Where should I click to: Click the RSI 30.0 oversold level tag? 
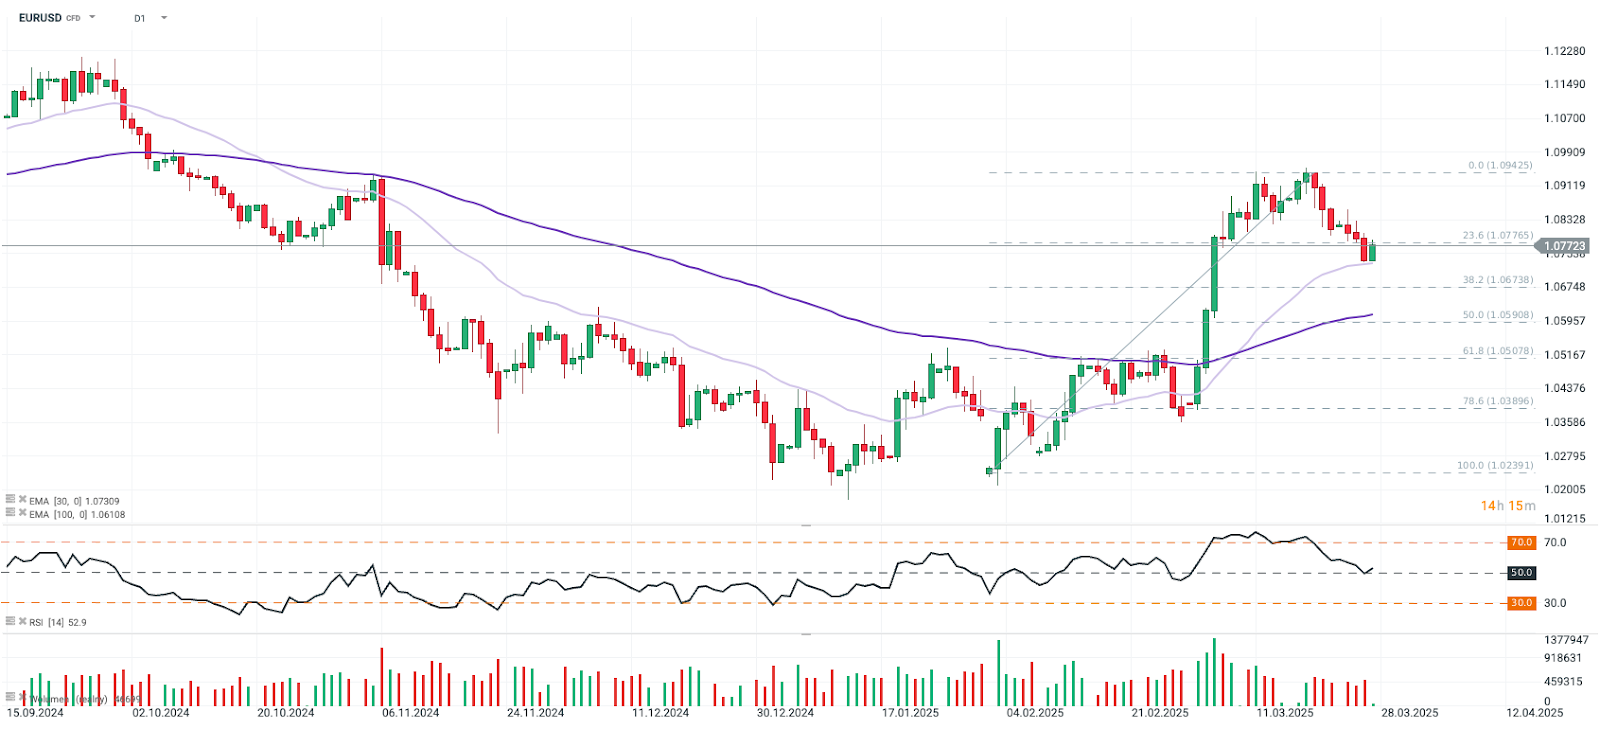[x=1521, y=603]
